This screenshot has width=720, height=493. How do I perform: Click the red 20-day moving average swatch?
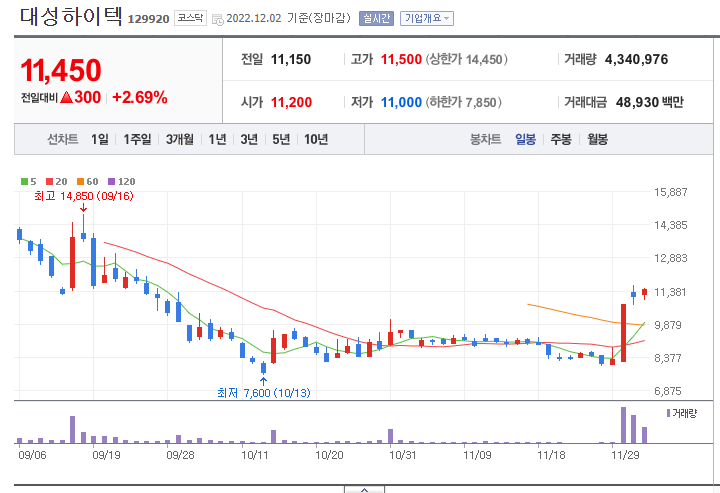point(50,182)
